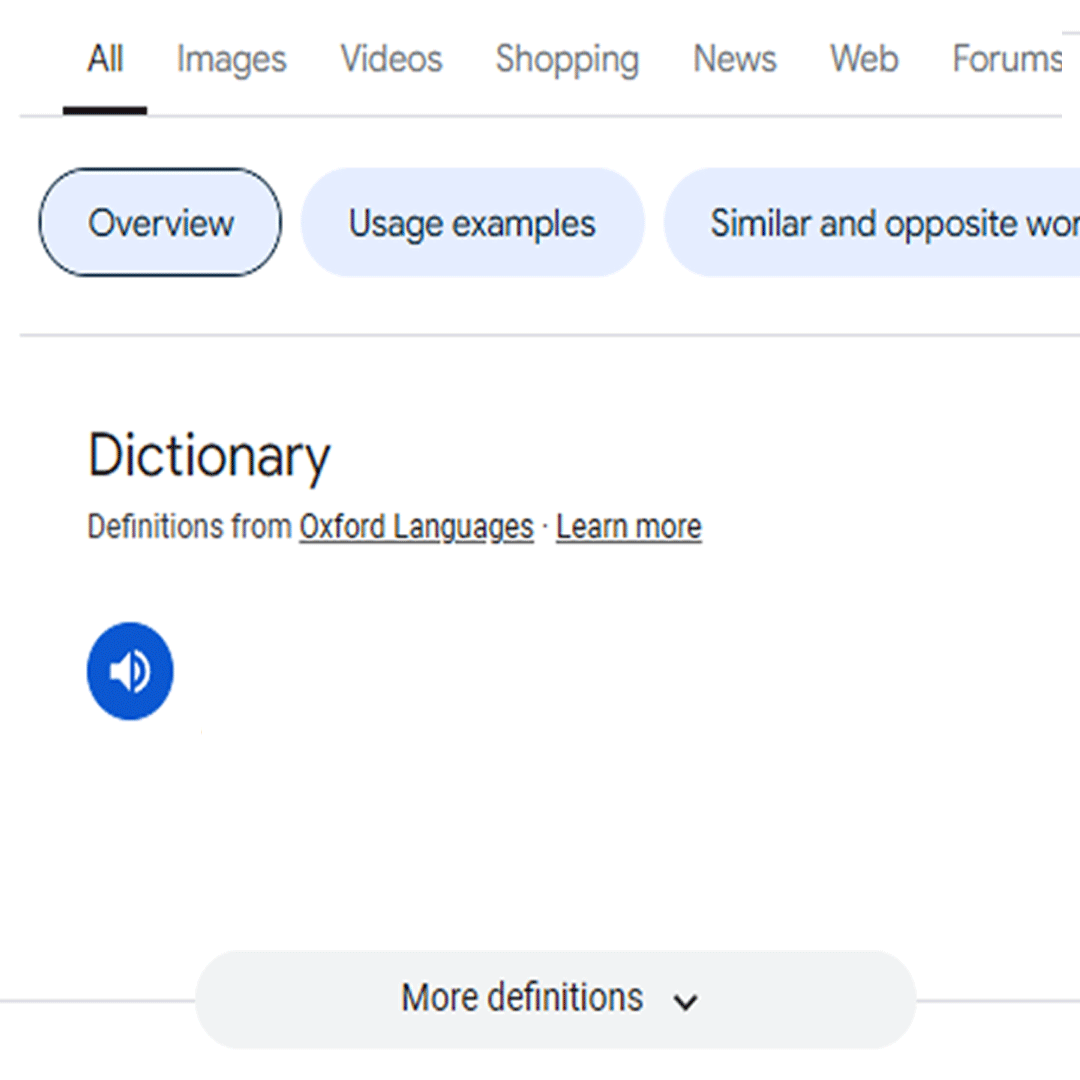
Task: Click the 'Definitions from' attribution text
Action: (x=190, y=527)
